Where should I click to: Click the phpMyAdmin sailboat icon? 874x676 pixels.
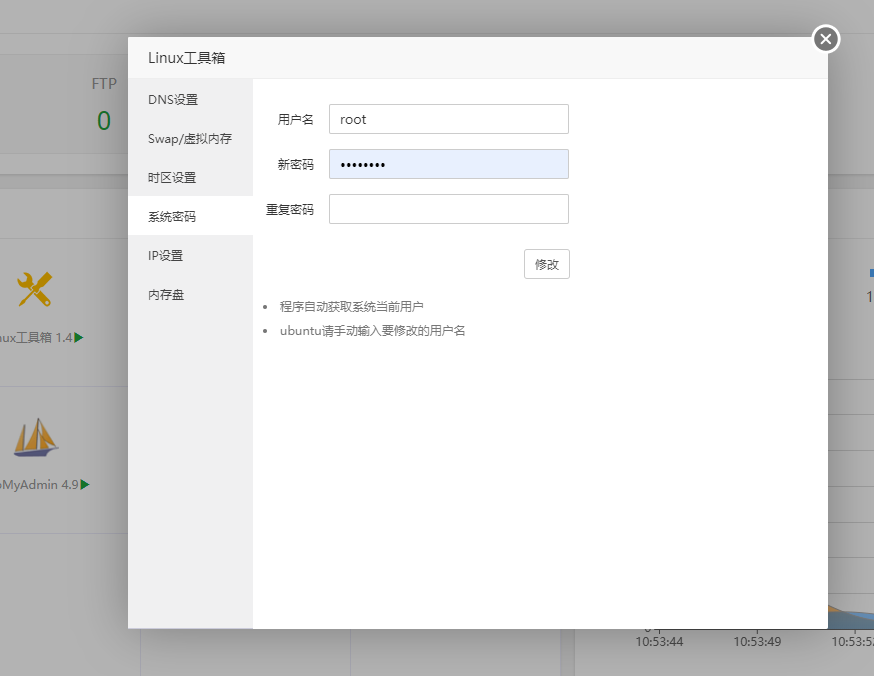pos(35,437)
